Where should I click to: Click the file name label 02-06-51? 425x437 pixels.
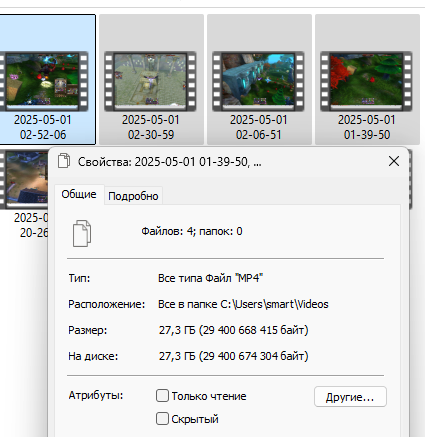tap(259, 135)
